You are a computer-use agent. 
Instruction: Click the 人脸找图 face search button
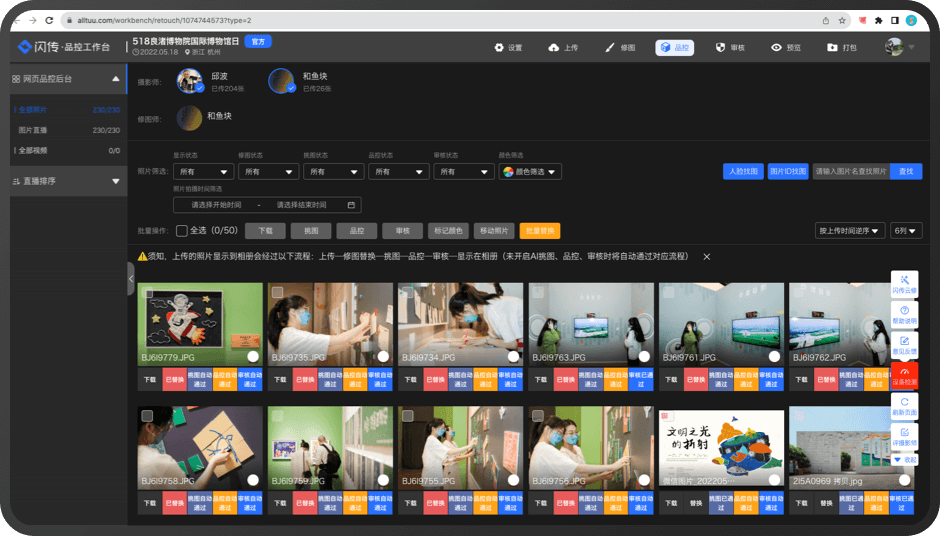[743, 172]
